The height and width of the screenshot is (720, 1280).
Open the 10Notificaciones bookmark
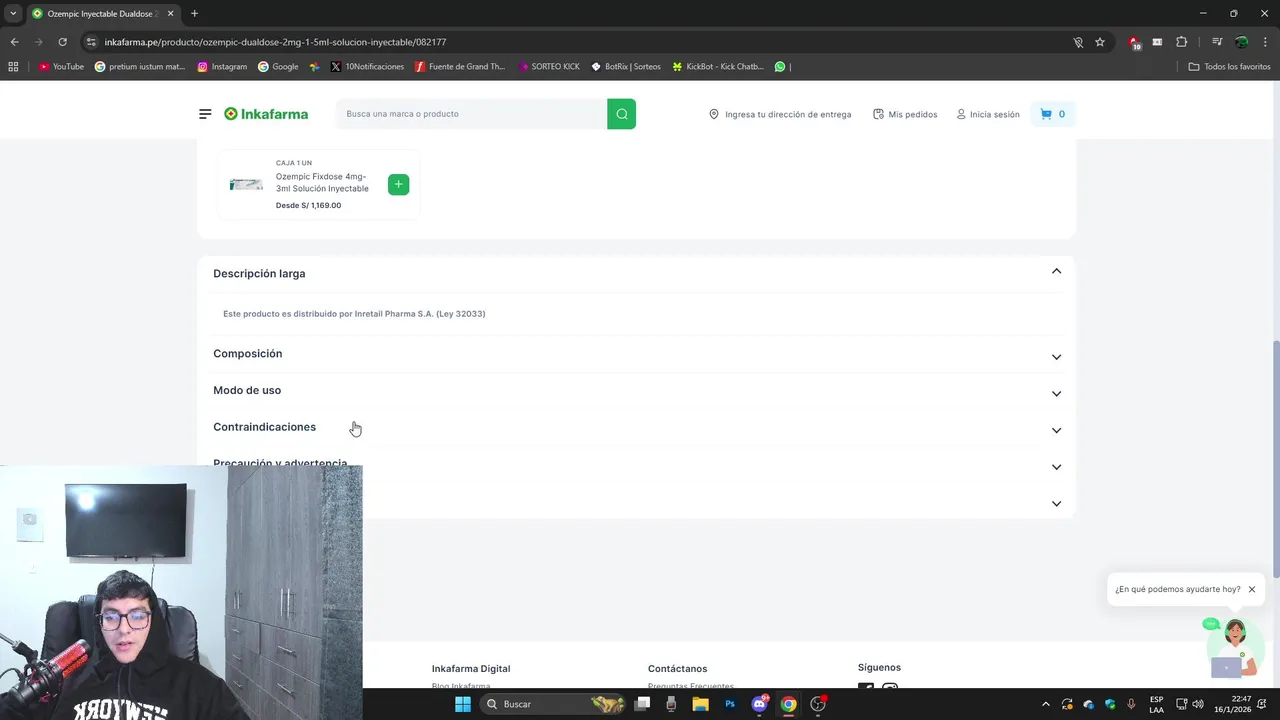click(x=367, y=67)
